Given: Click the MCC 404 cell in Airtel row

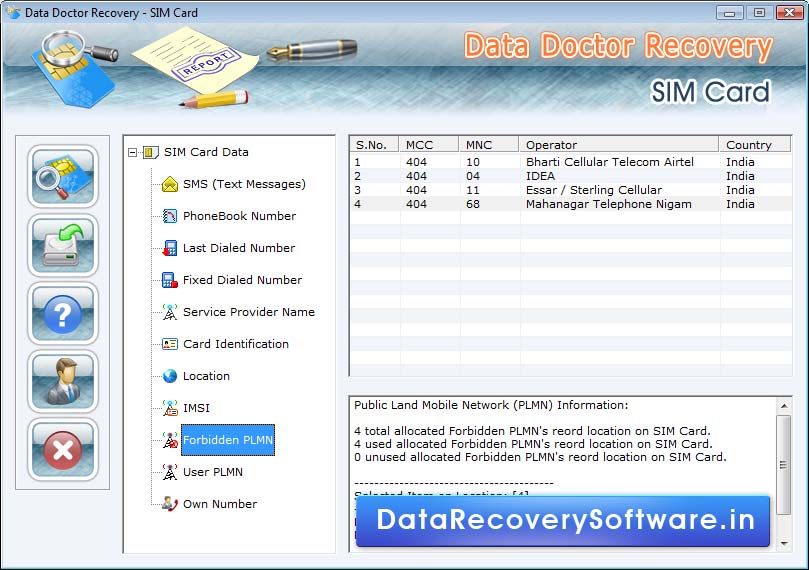Looking at the screenshot, I should 416,162.
